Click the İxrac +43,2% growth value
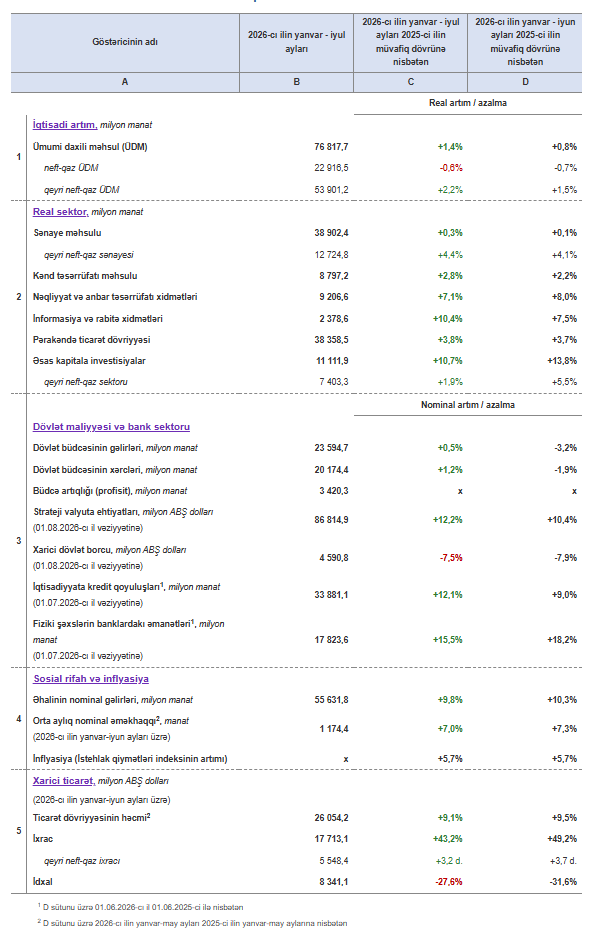 tap(448, 839)
